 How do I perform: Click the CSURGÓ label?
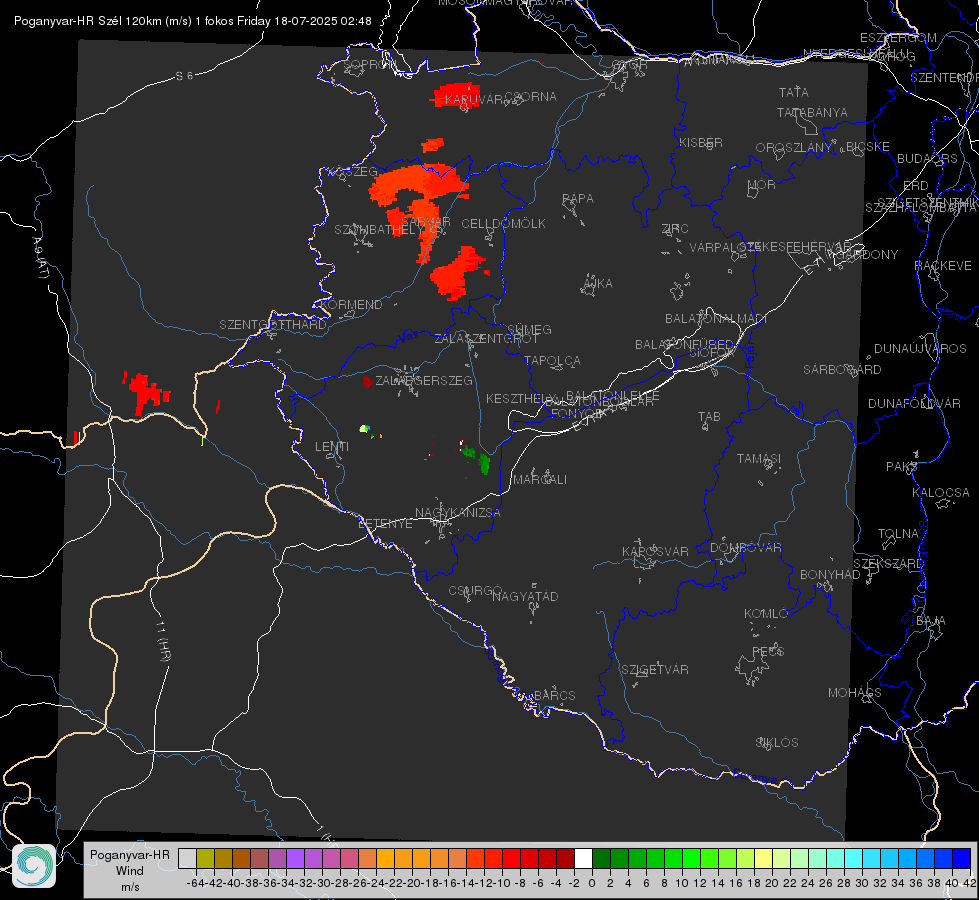pyautogui.click(x=475, y=591)
